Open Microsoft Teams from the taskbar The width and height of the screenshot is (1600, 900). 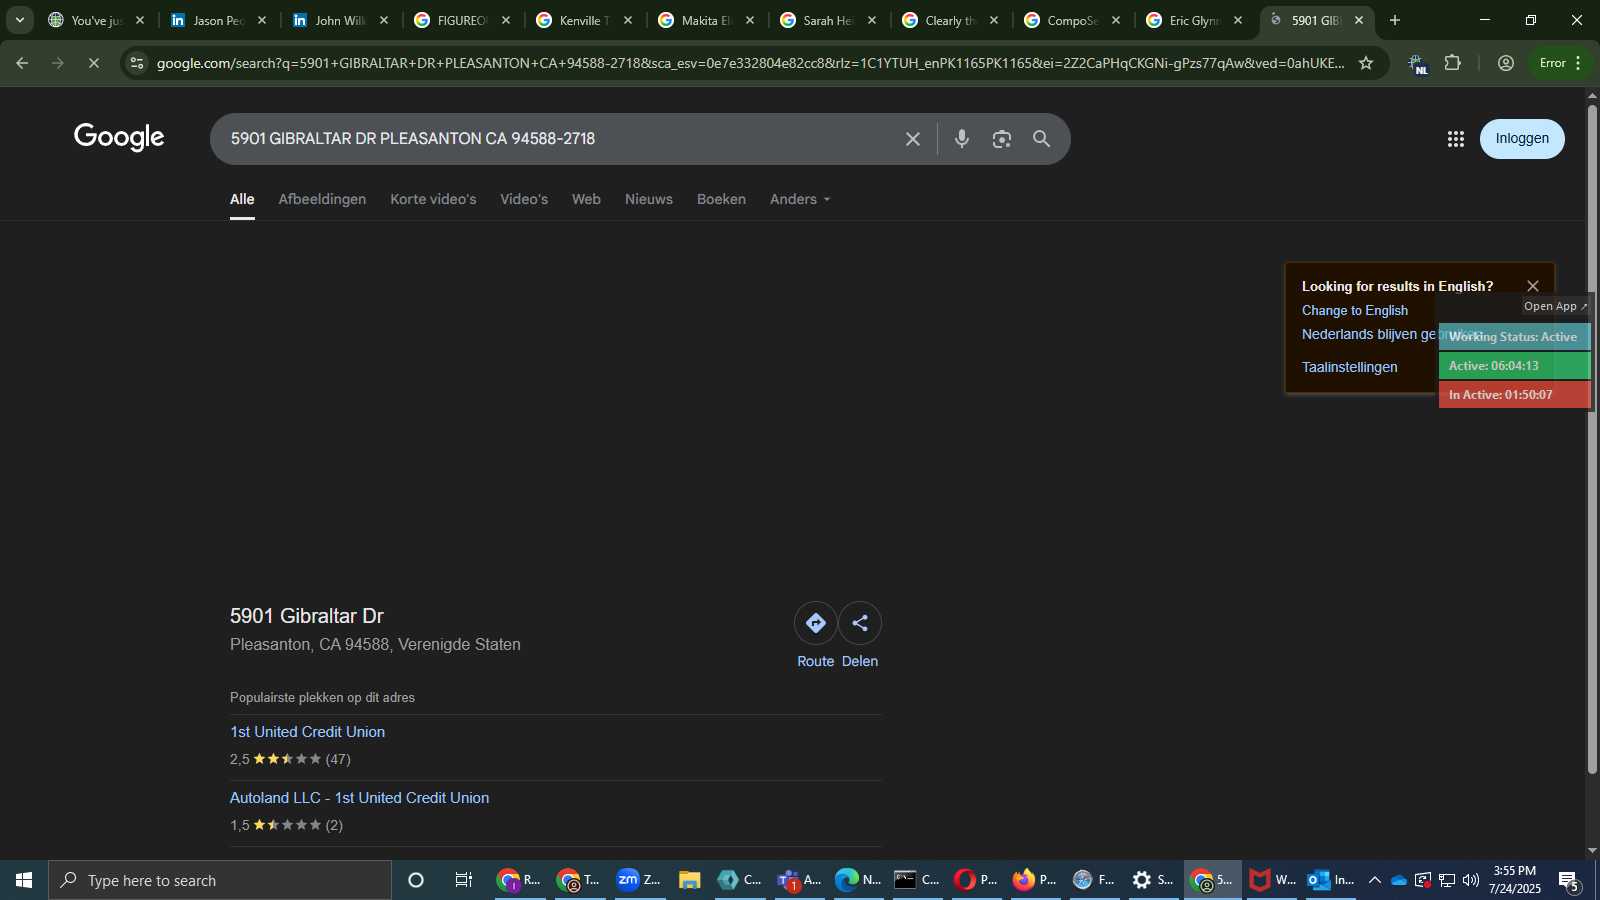pos(799,880)
